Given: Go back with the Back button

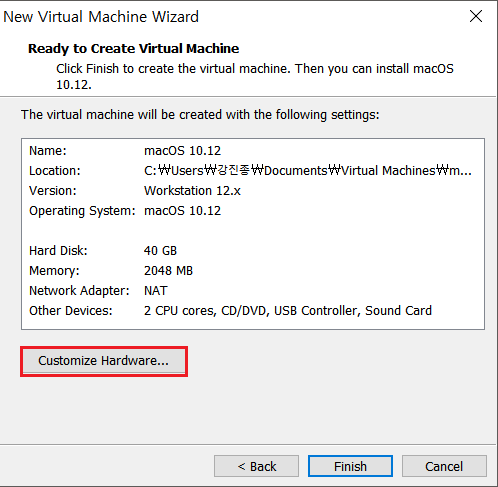Looking at the screenshot, I should tap(256, 466).
